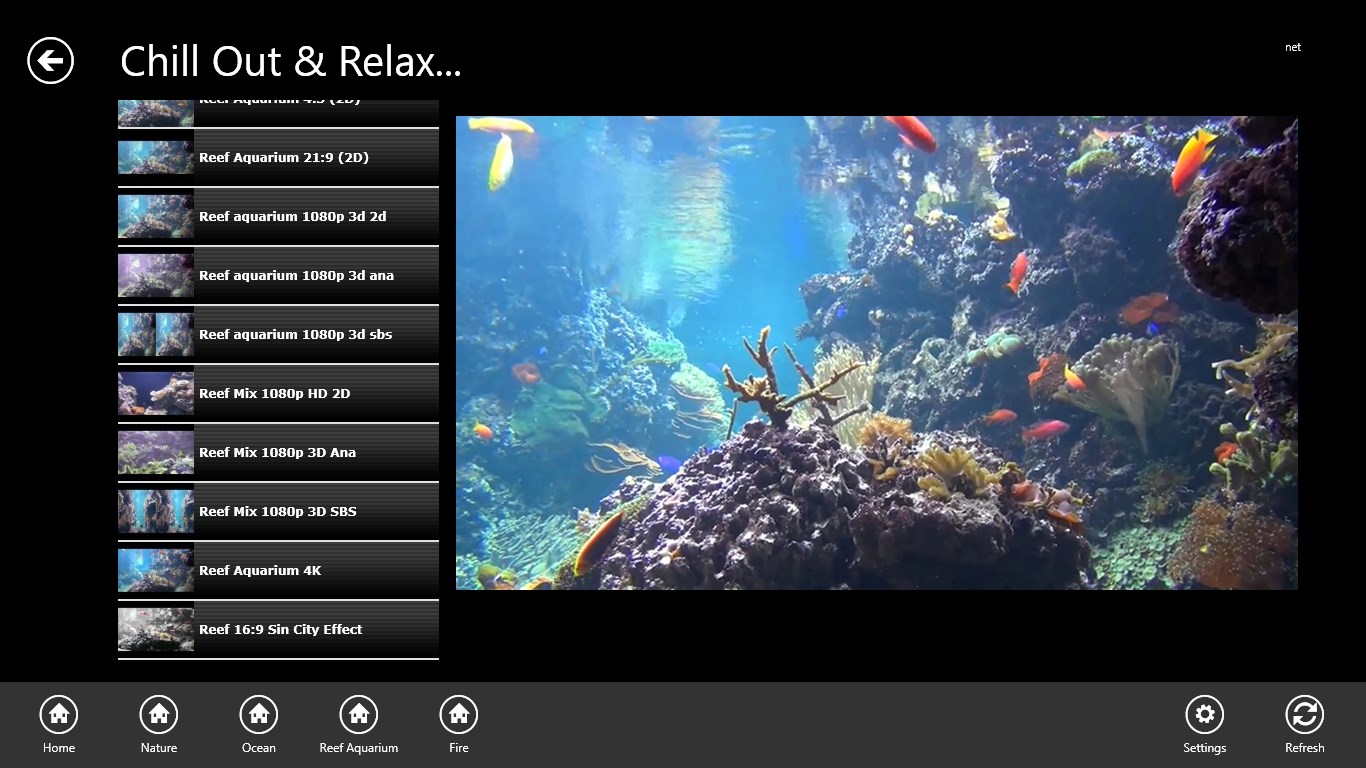The width and height of the screenshot is (1366, 768).
Task: Play Reef Aquarium 4K video
Action: (x=260, y=571)
